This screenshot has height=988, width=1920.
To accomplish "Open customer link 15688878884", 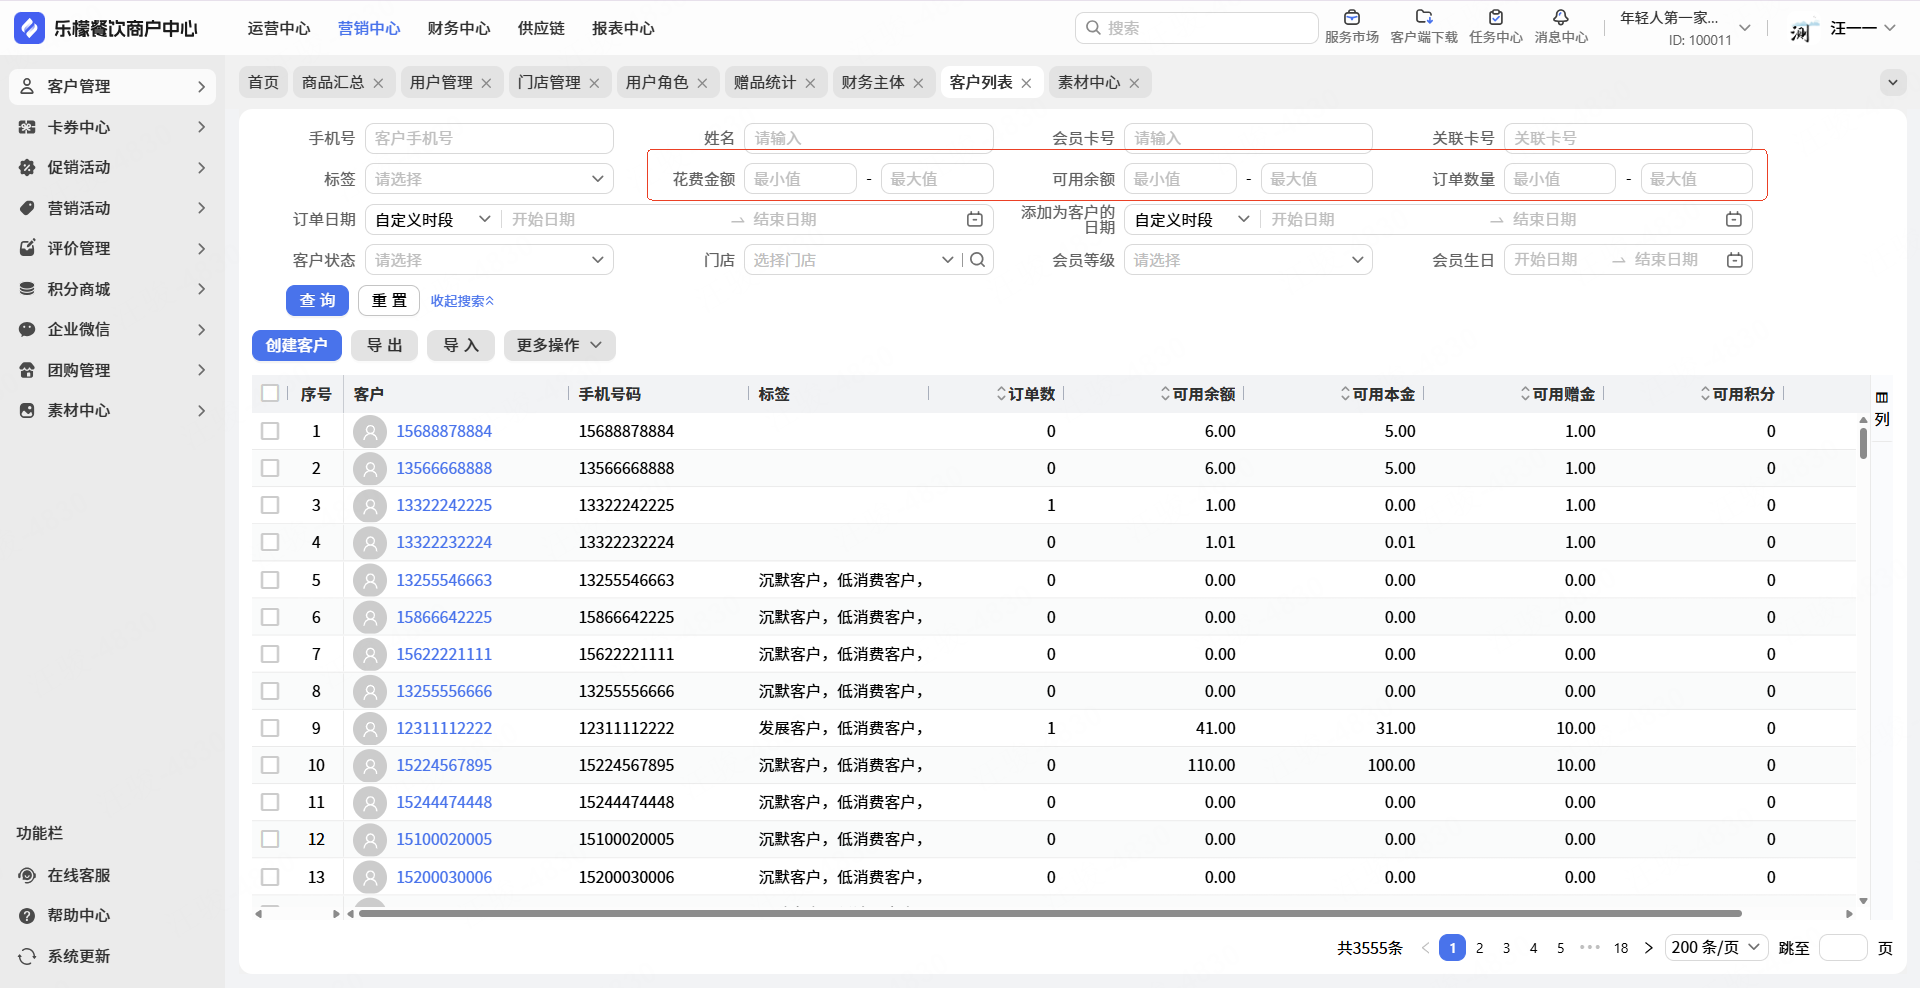I will point(444,431).
